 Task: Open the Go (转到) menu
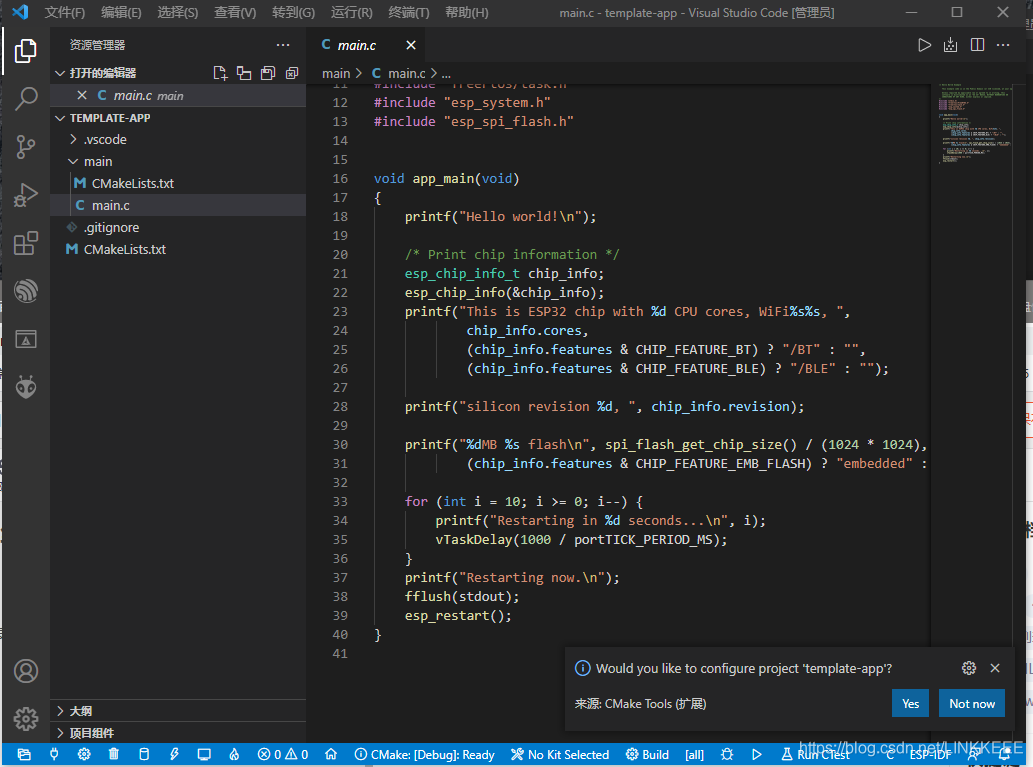pyautogui.click(x=293, y=13)
